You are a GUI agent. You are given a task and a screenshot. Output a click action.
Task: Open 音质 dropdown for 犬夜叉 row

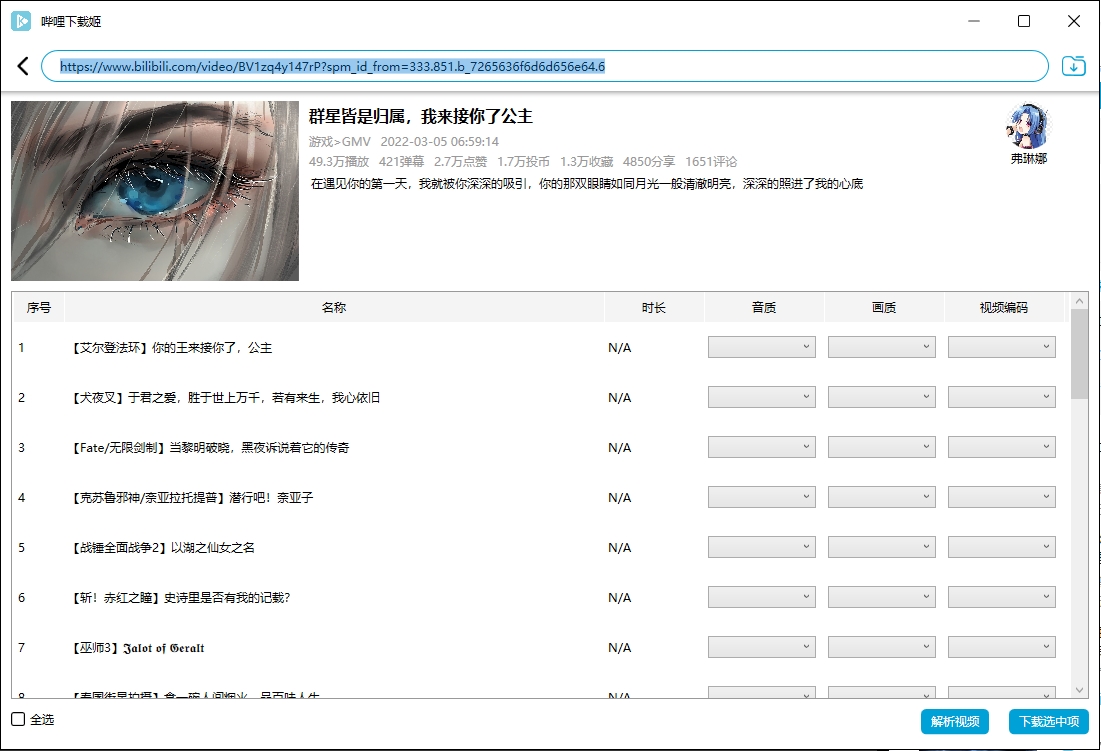[x=762, y=397]
